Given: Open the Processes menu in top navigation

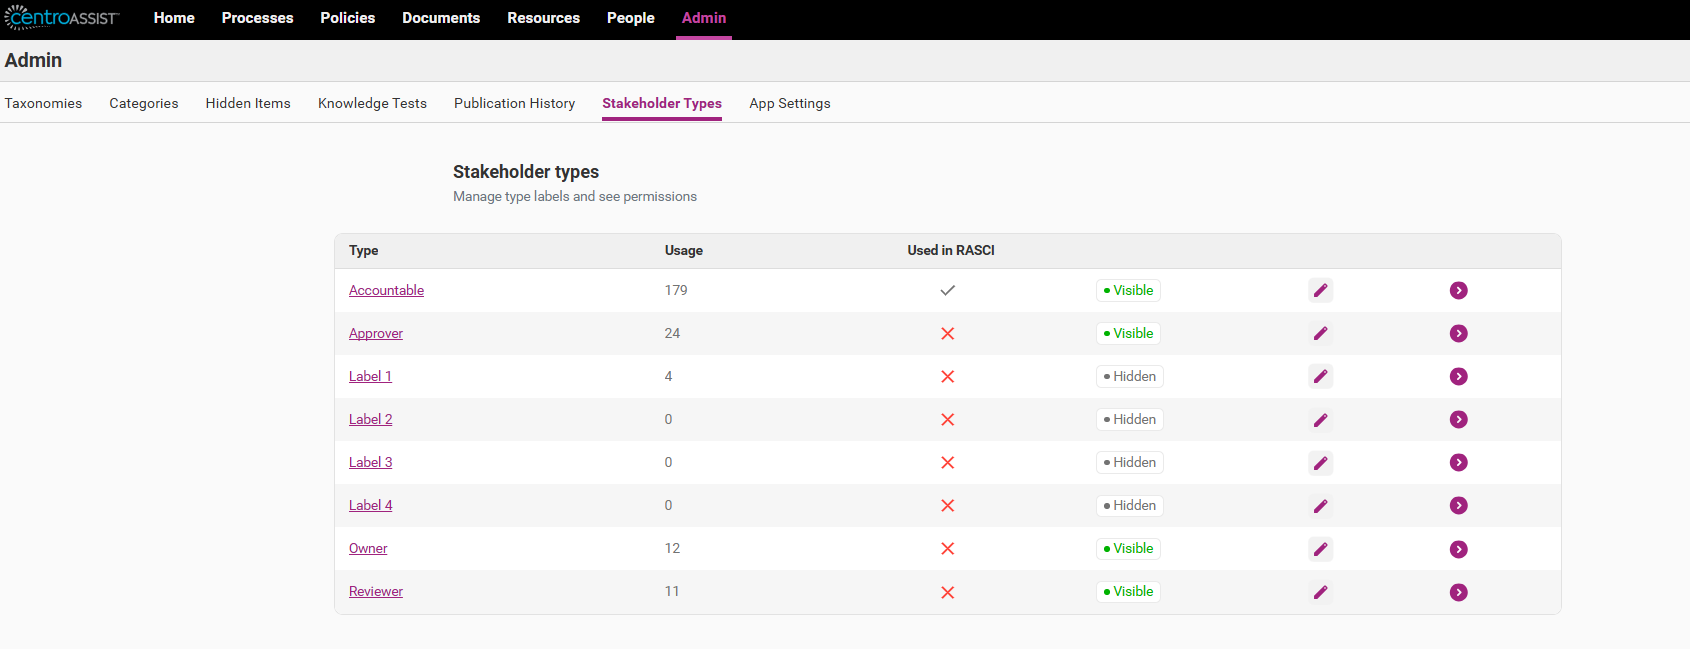Looking at the screenshot, I should coord(257,18).
